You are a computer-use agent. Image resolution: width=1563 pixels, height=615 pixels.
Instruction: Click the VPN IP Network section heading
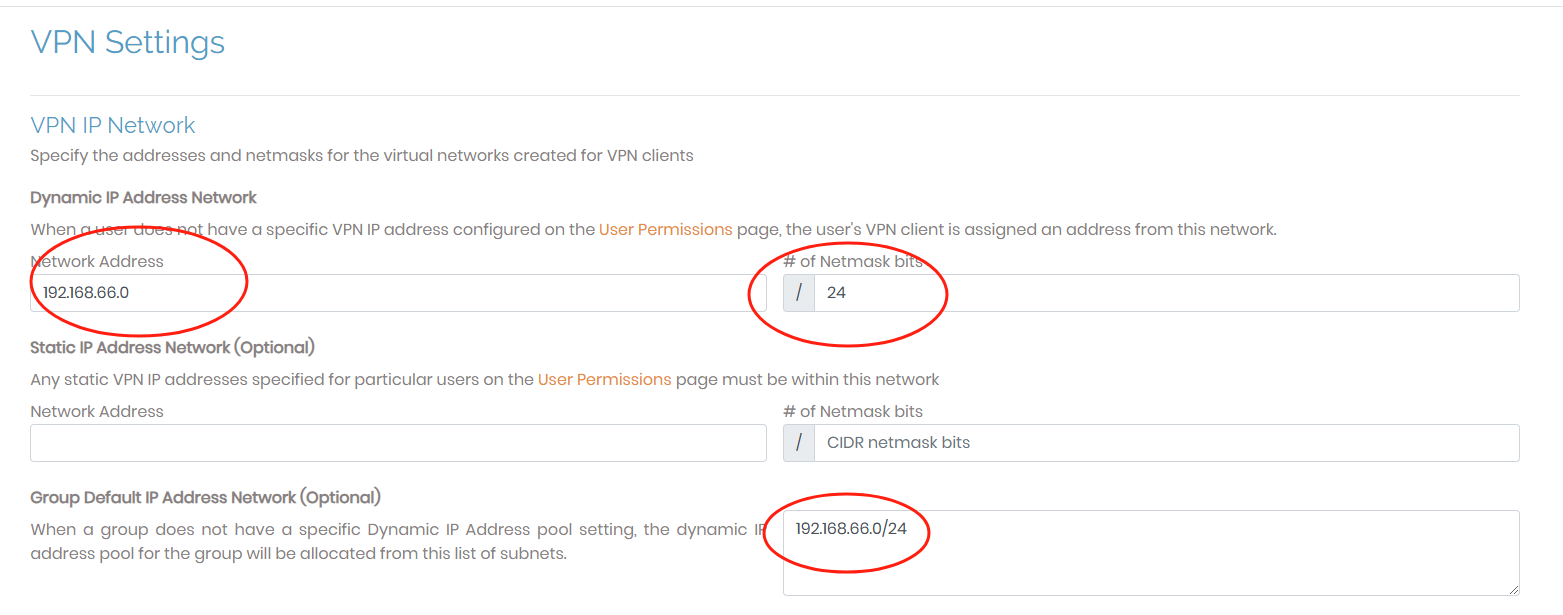[113, 125]
